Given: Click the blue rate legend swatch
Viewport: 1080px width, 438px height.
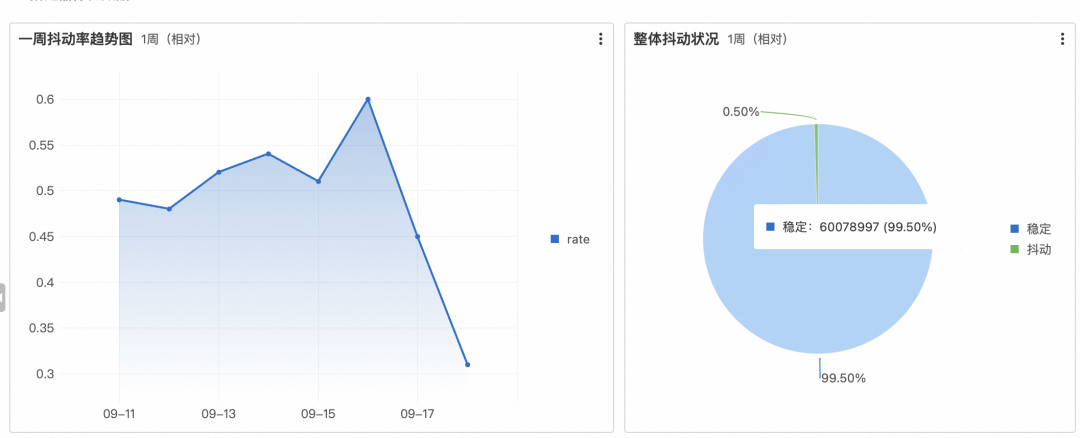Looking at the screenshot, I should (554, 240).
